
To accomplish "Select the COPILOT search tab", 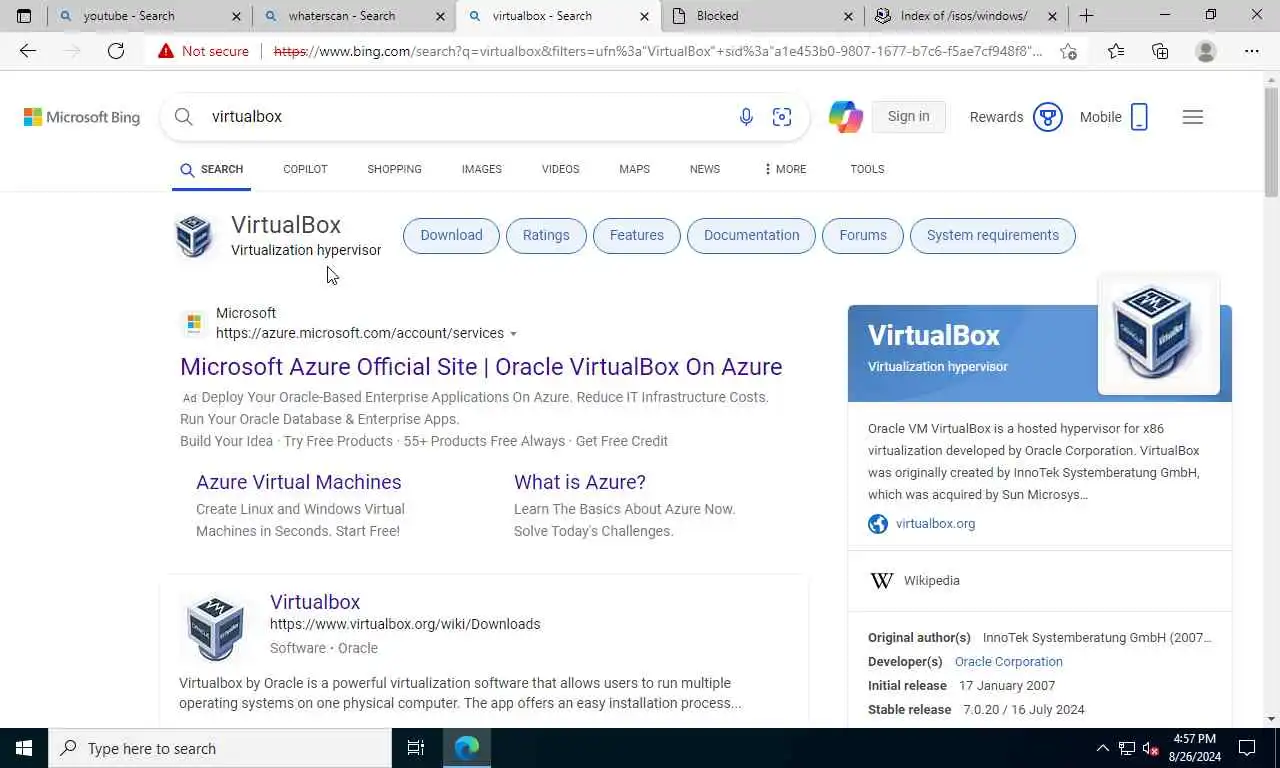I will click(x=305, y=169).
